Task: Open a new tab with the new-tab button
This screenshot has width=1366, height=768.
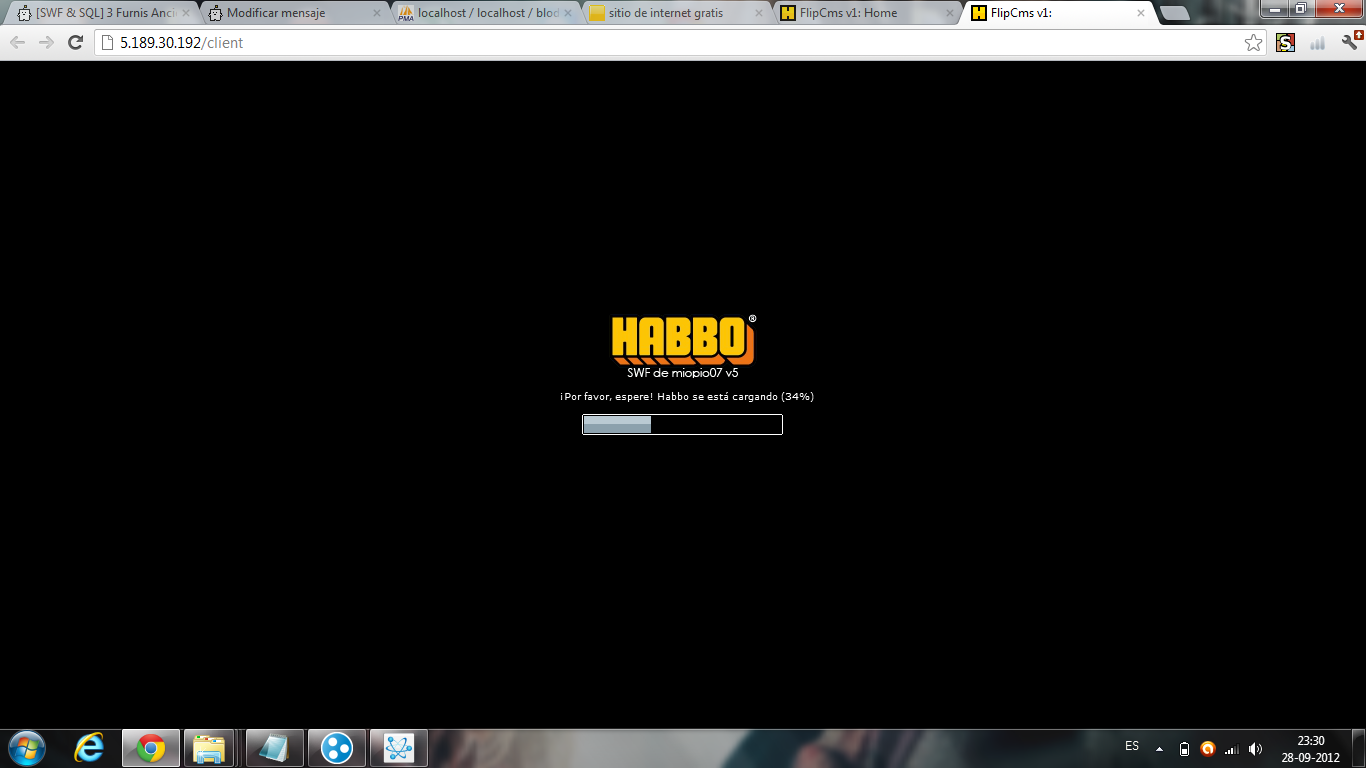Action: (x=1175, y=13)
